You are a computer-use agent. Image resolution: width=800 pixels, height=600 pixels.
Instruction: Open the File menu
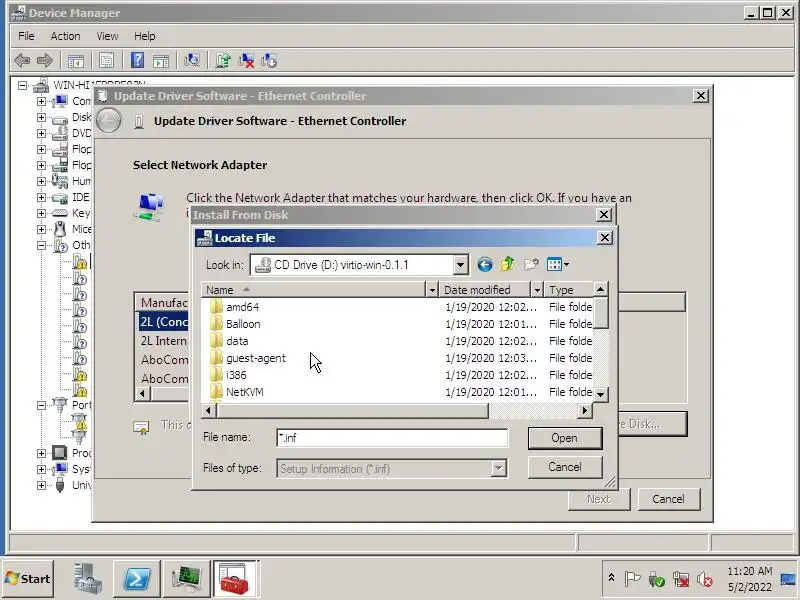pos(26,36)
